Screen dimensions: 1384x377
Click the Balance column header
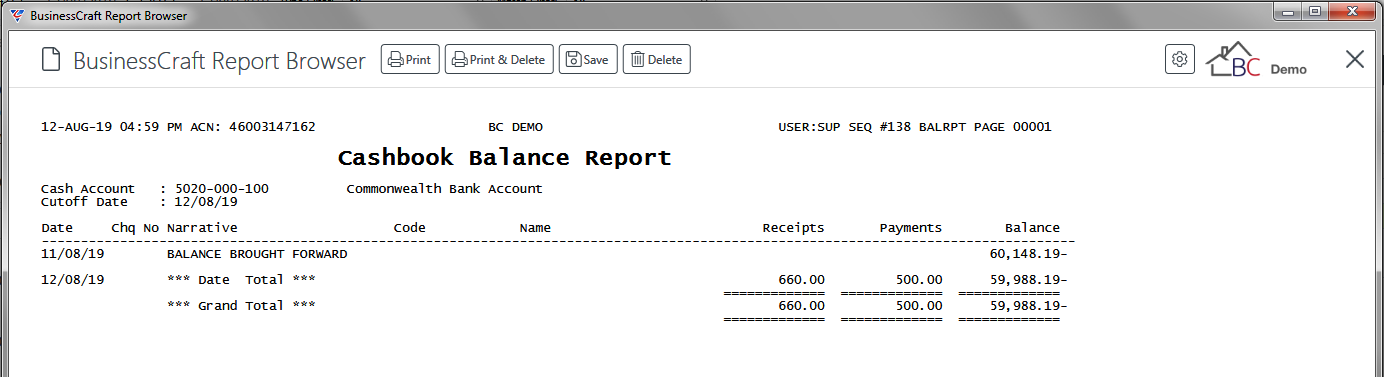click(x=1032, y=228)
